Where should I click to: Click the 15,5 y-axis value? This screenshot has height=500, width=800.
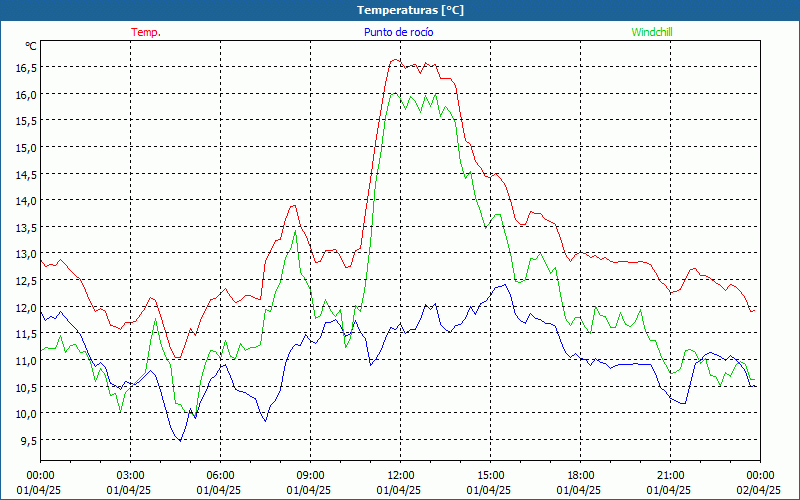pyautogui.click(x=26, y=120)
